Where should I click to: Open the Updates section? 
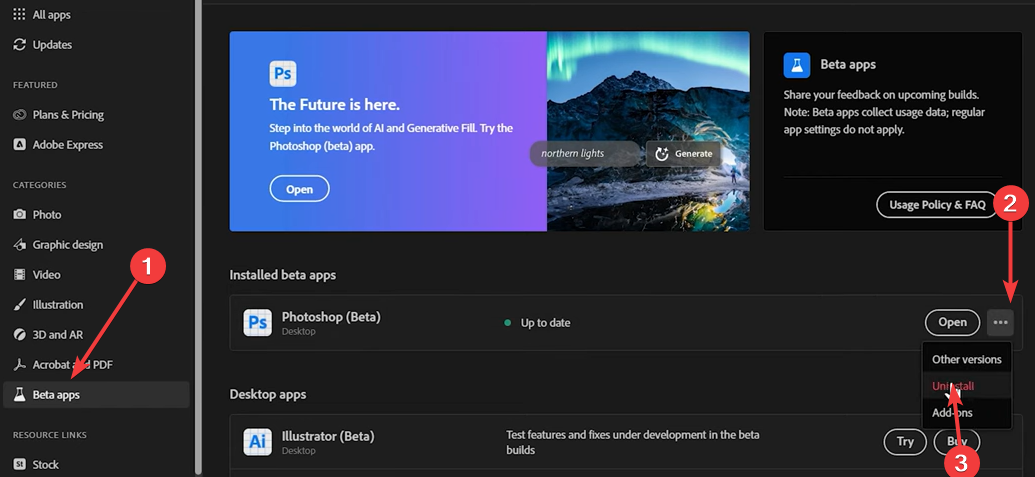[x=42, y=45]
